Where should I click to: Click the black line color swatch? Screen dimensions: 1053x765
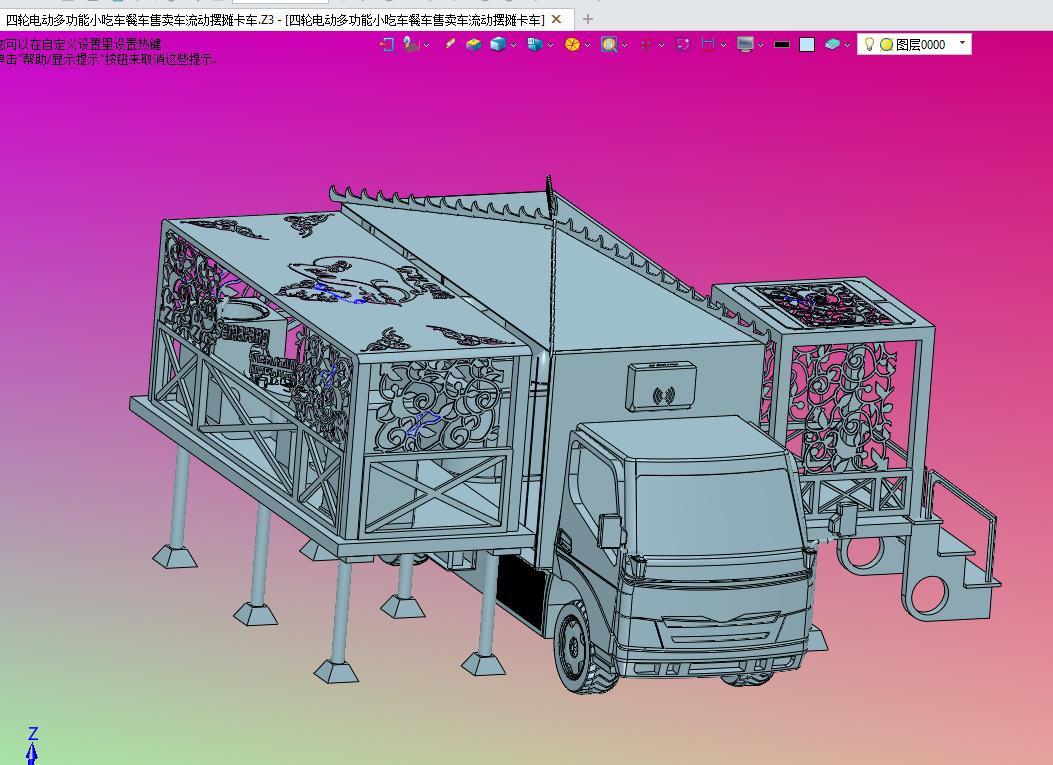tap(782, 45)
